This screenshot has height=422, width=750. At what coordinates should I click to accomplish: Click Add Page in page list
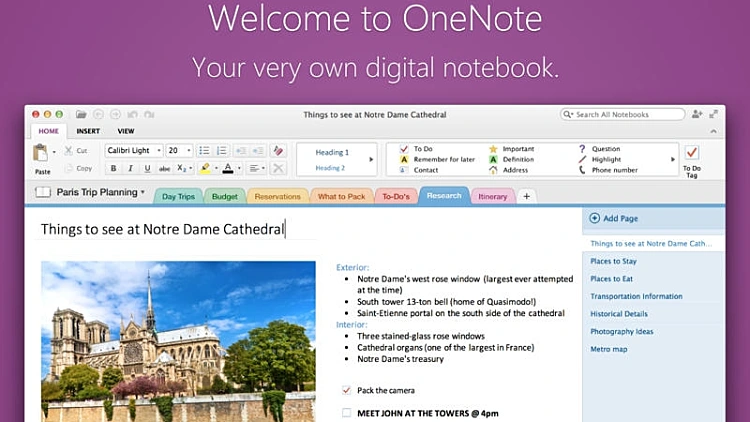(x=614, y=218)
